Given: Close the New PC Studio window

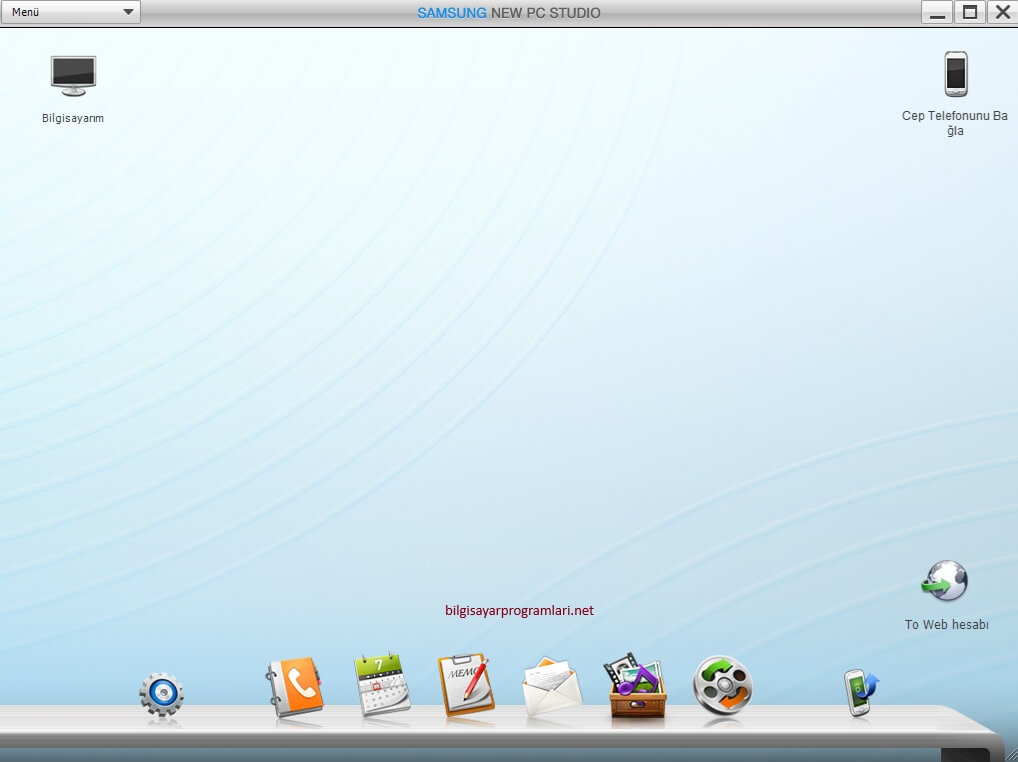Looking at the screenshot, I should pyautogui.click(x=1002, y=12).
